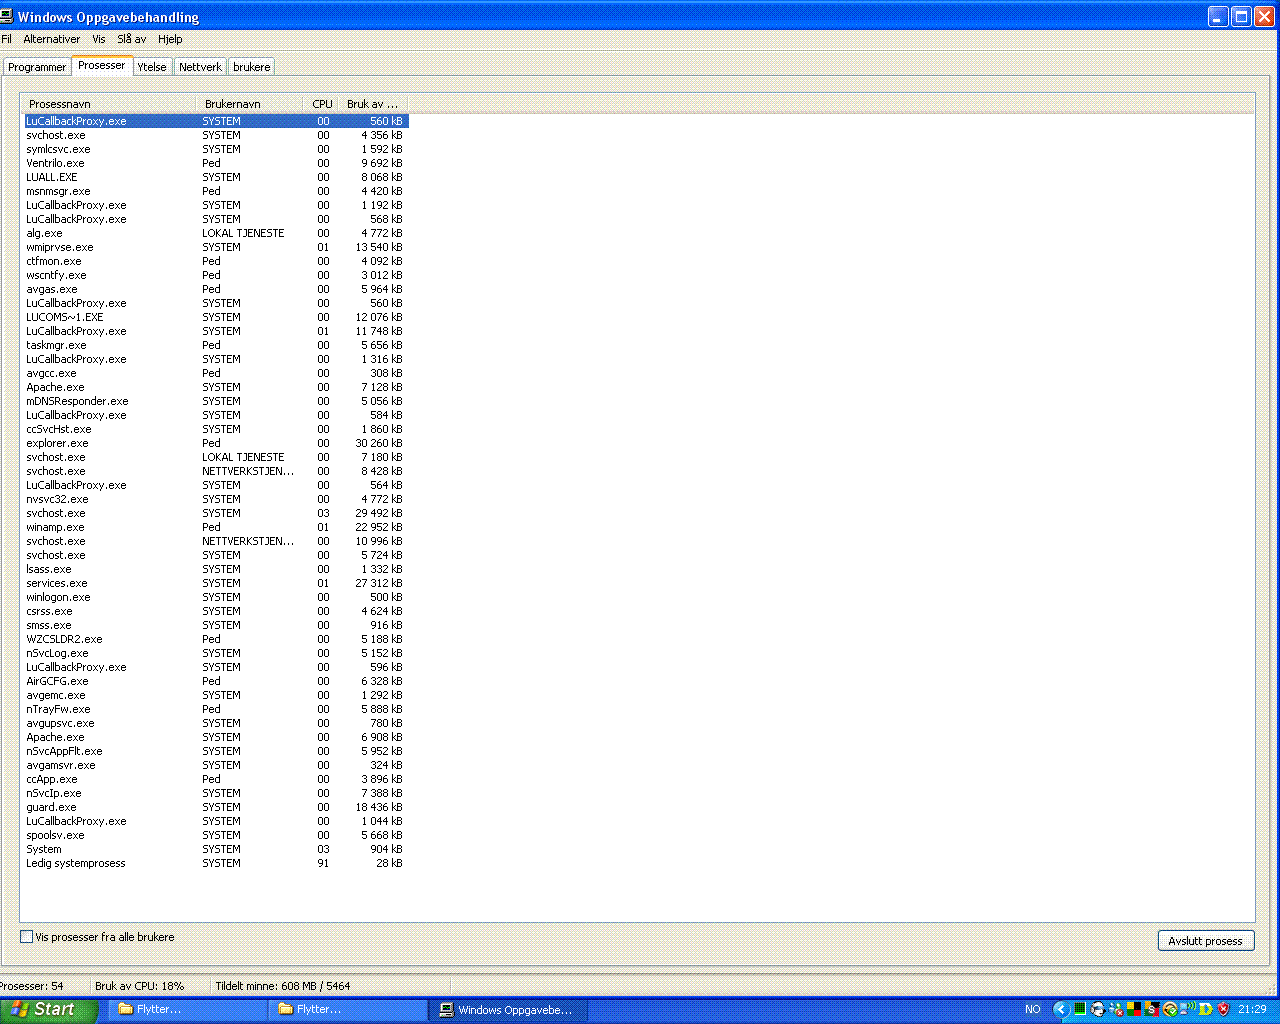This screenshot has height=1024, width=1280.
Task: Click the AVG four-color square tray icon
Action: click(1134, 1009)
